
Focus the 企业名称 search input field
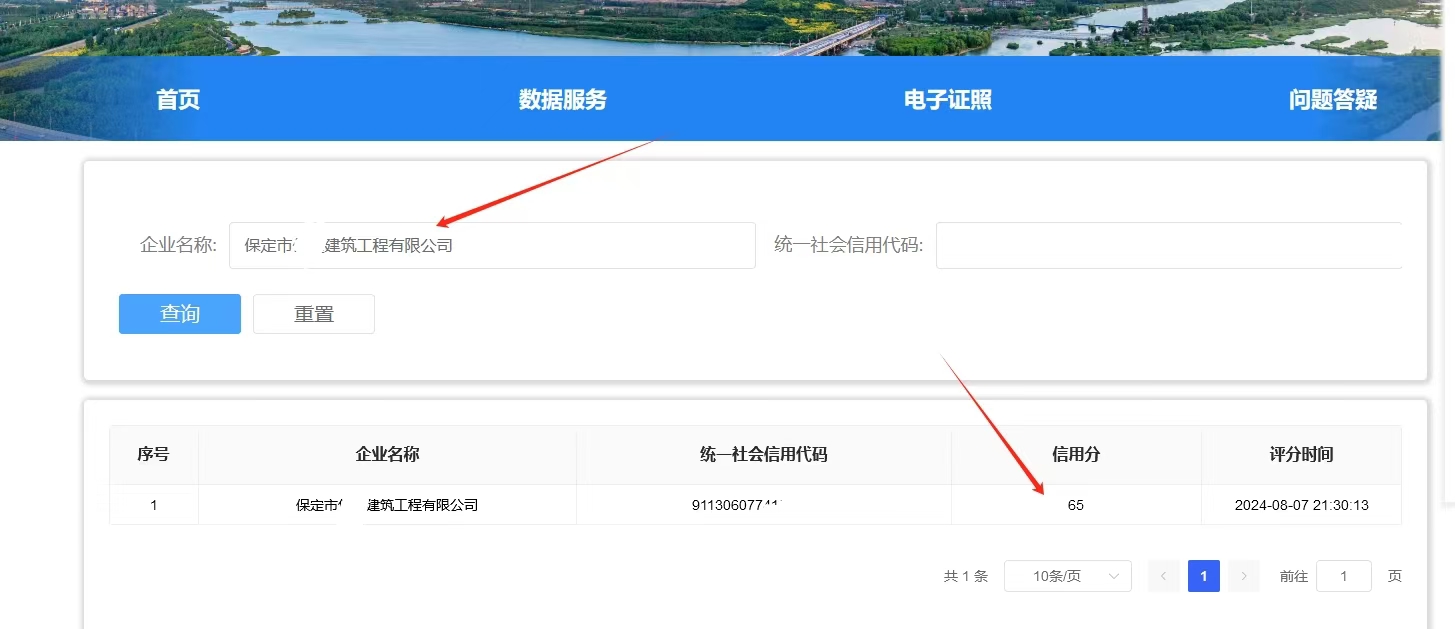click(x=492, y=245)
